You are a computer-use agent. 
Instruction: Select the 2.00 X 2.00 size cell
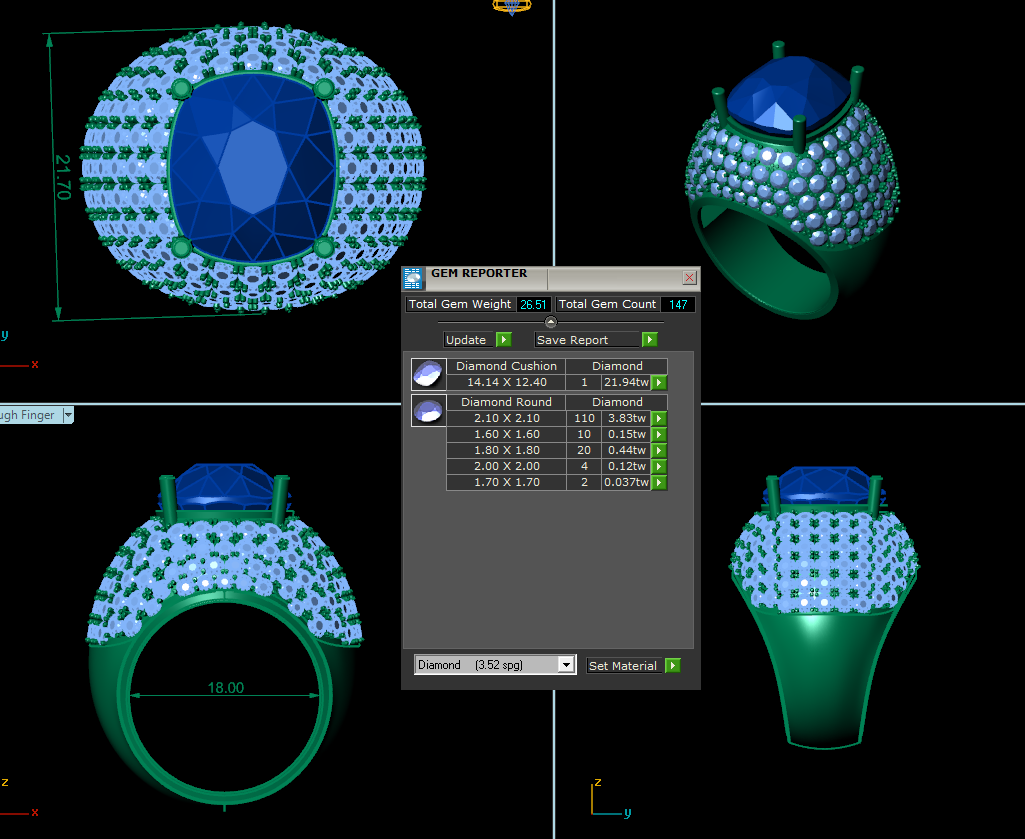click(507, 466)
